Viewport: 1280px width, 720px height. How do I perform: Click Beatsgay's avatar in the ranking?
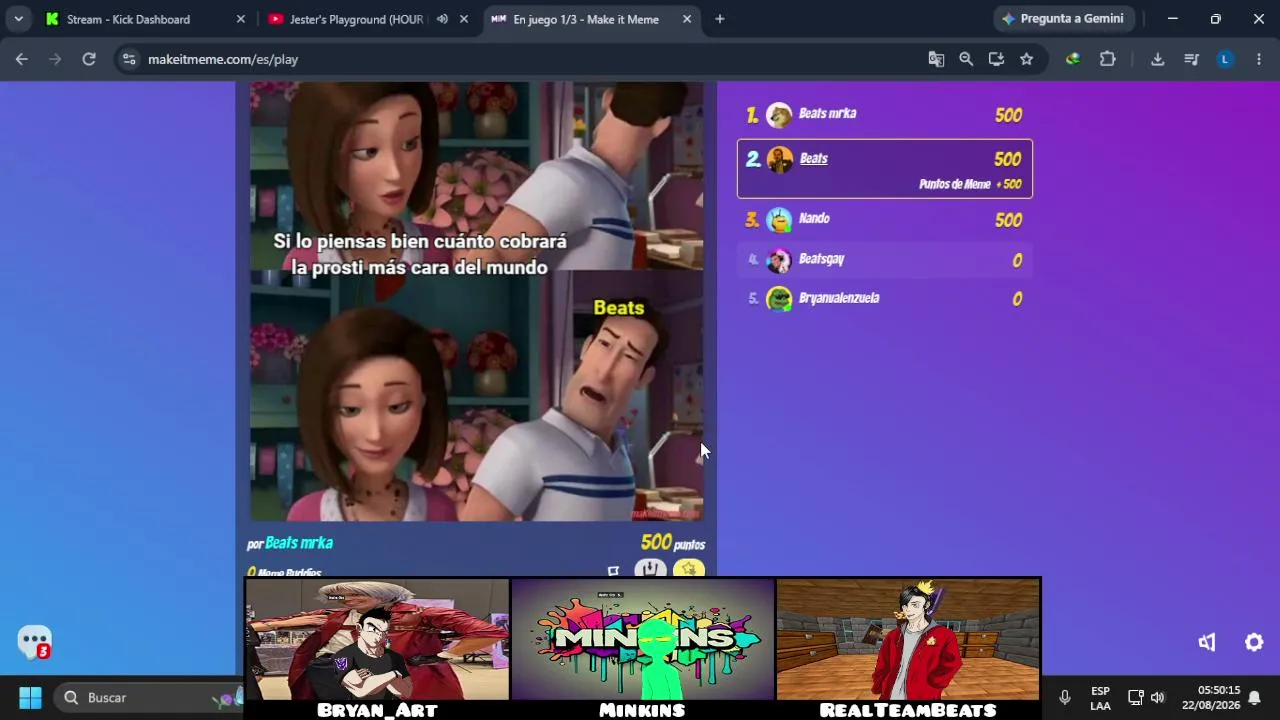pos(779,260)
